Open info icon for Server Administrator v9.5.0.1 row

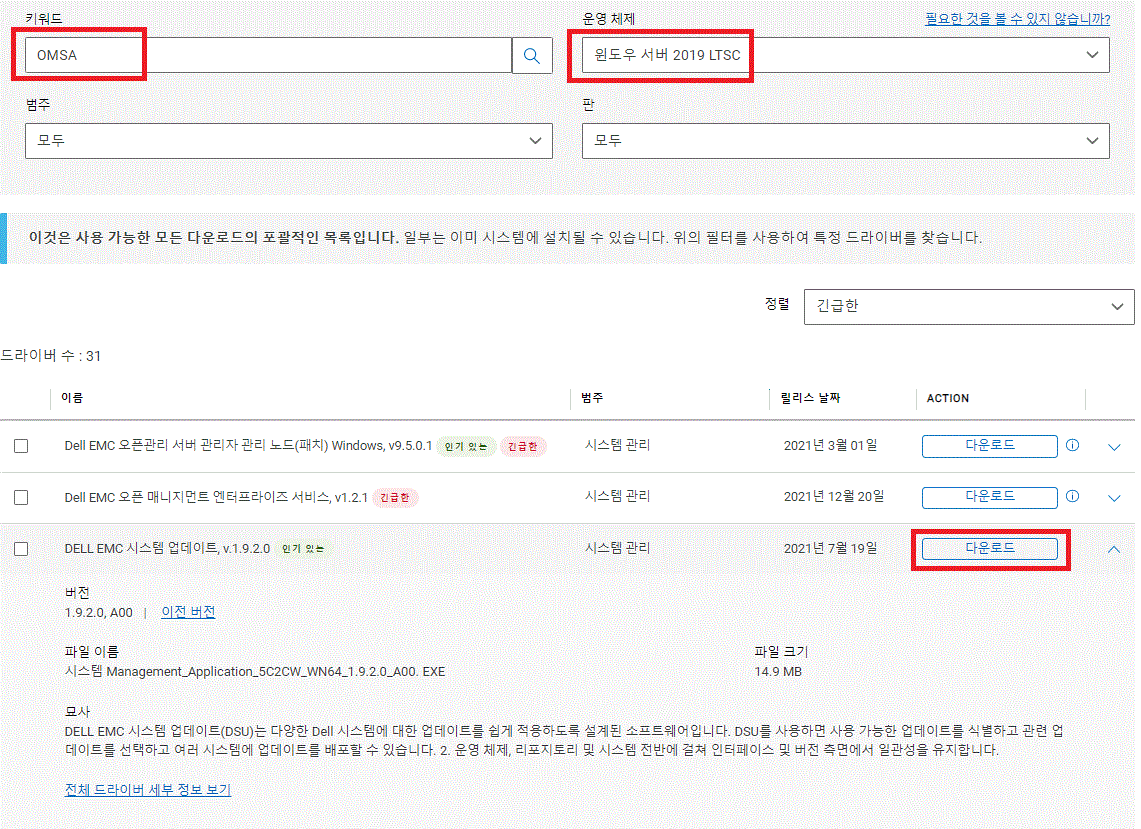[x=1073, y=445]
